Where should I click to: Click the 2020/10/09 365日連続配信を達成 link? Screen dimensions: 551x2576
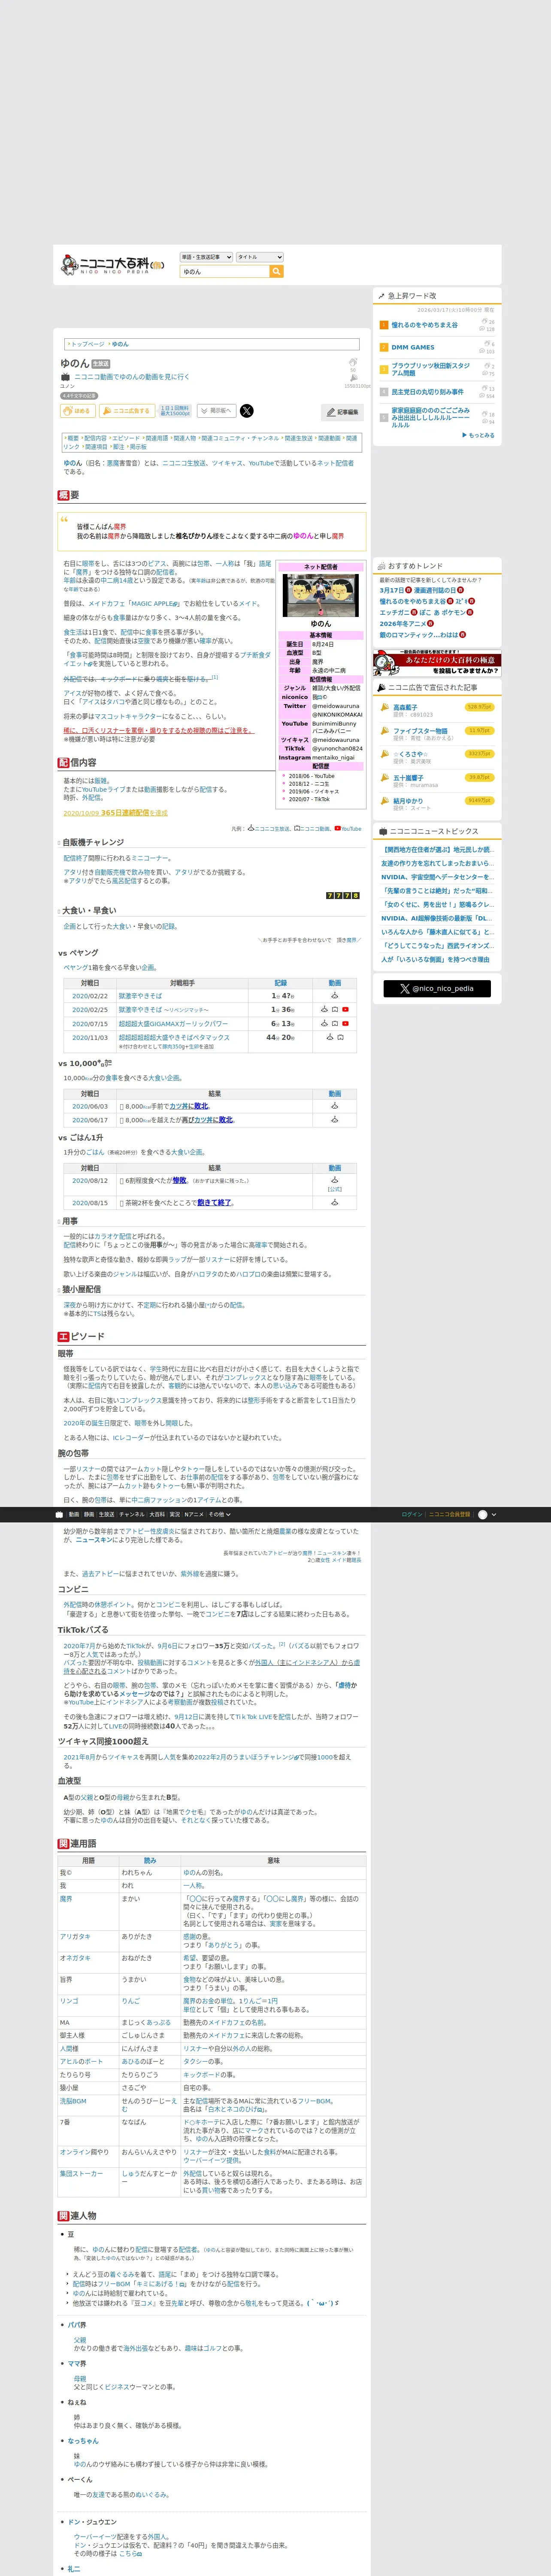pyautogui.click(x=115, y=813)
